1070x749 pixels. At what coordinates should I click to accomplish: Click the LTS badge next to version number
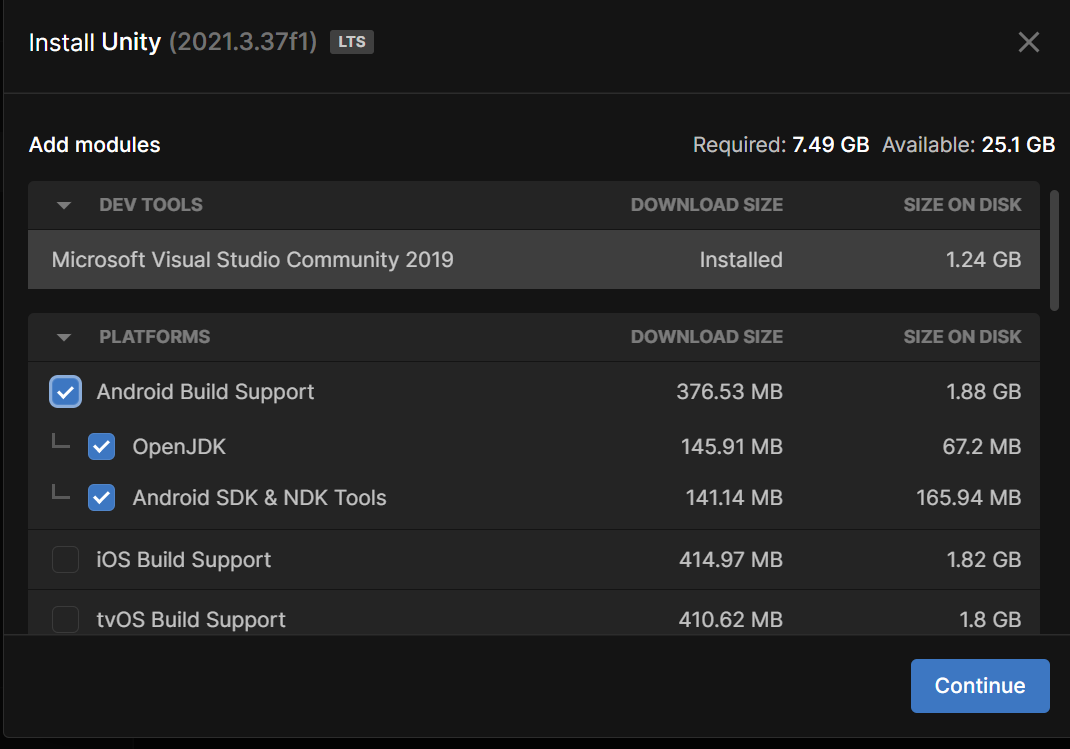click(351, 42)
